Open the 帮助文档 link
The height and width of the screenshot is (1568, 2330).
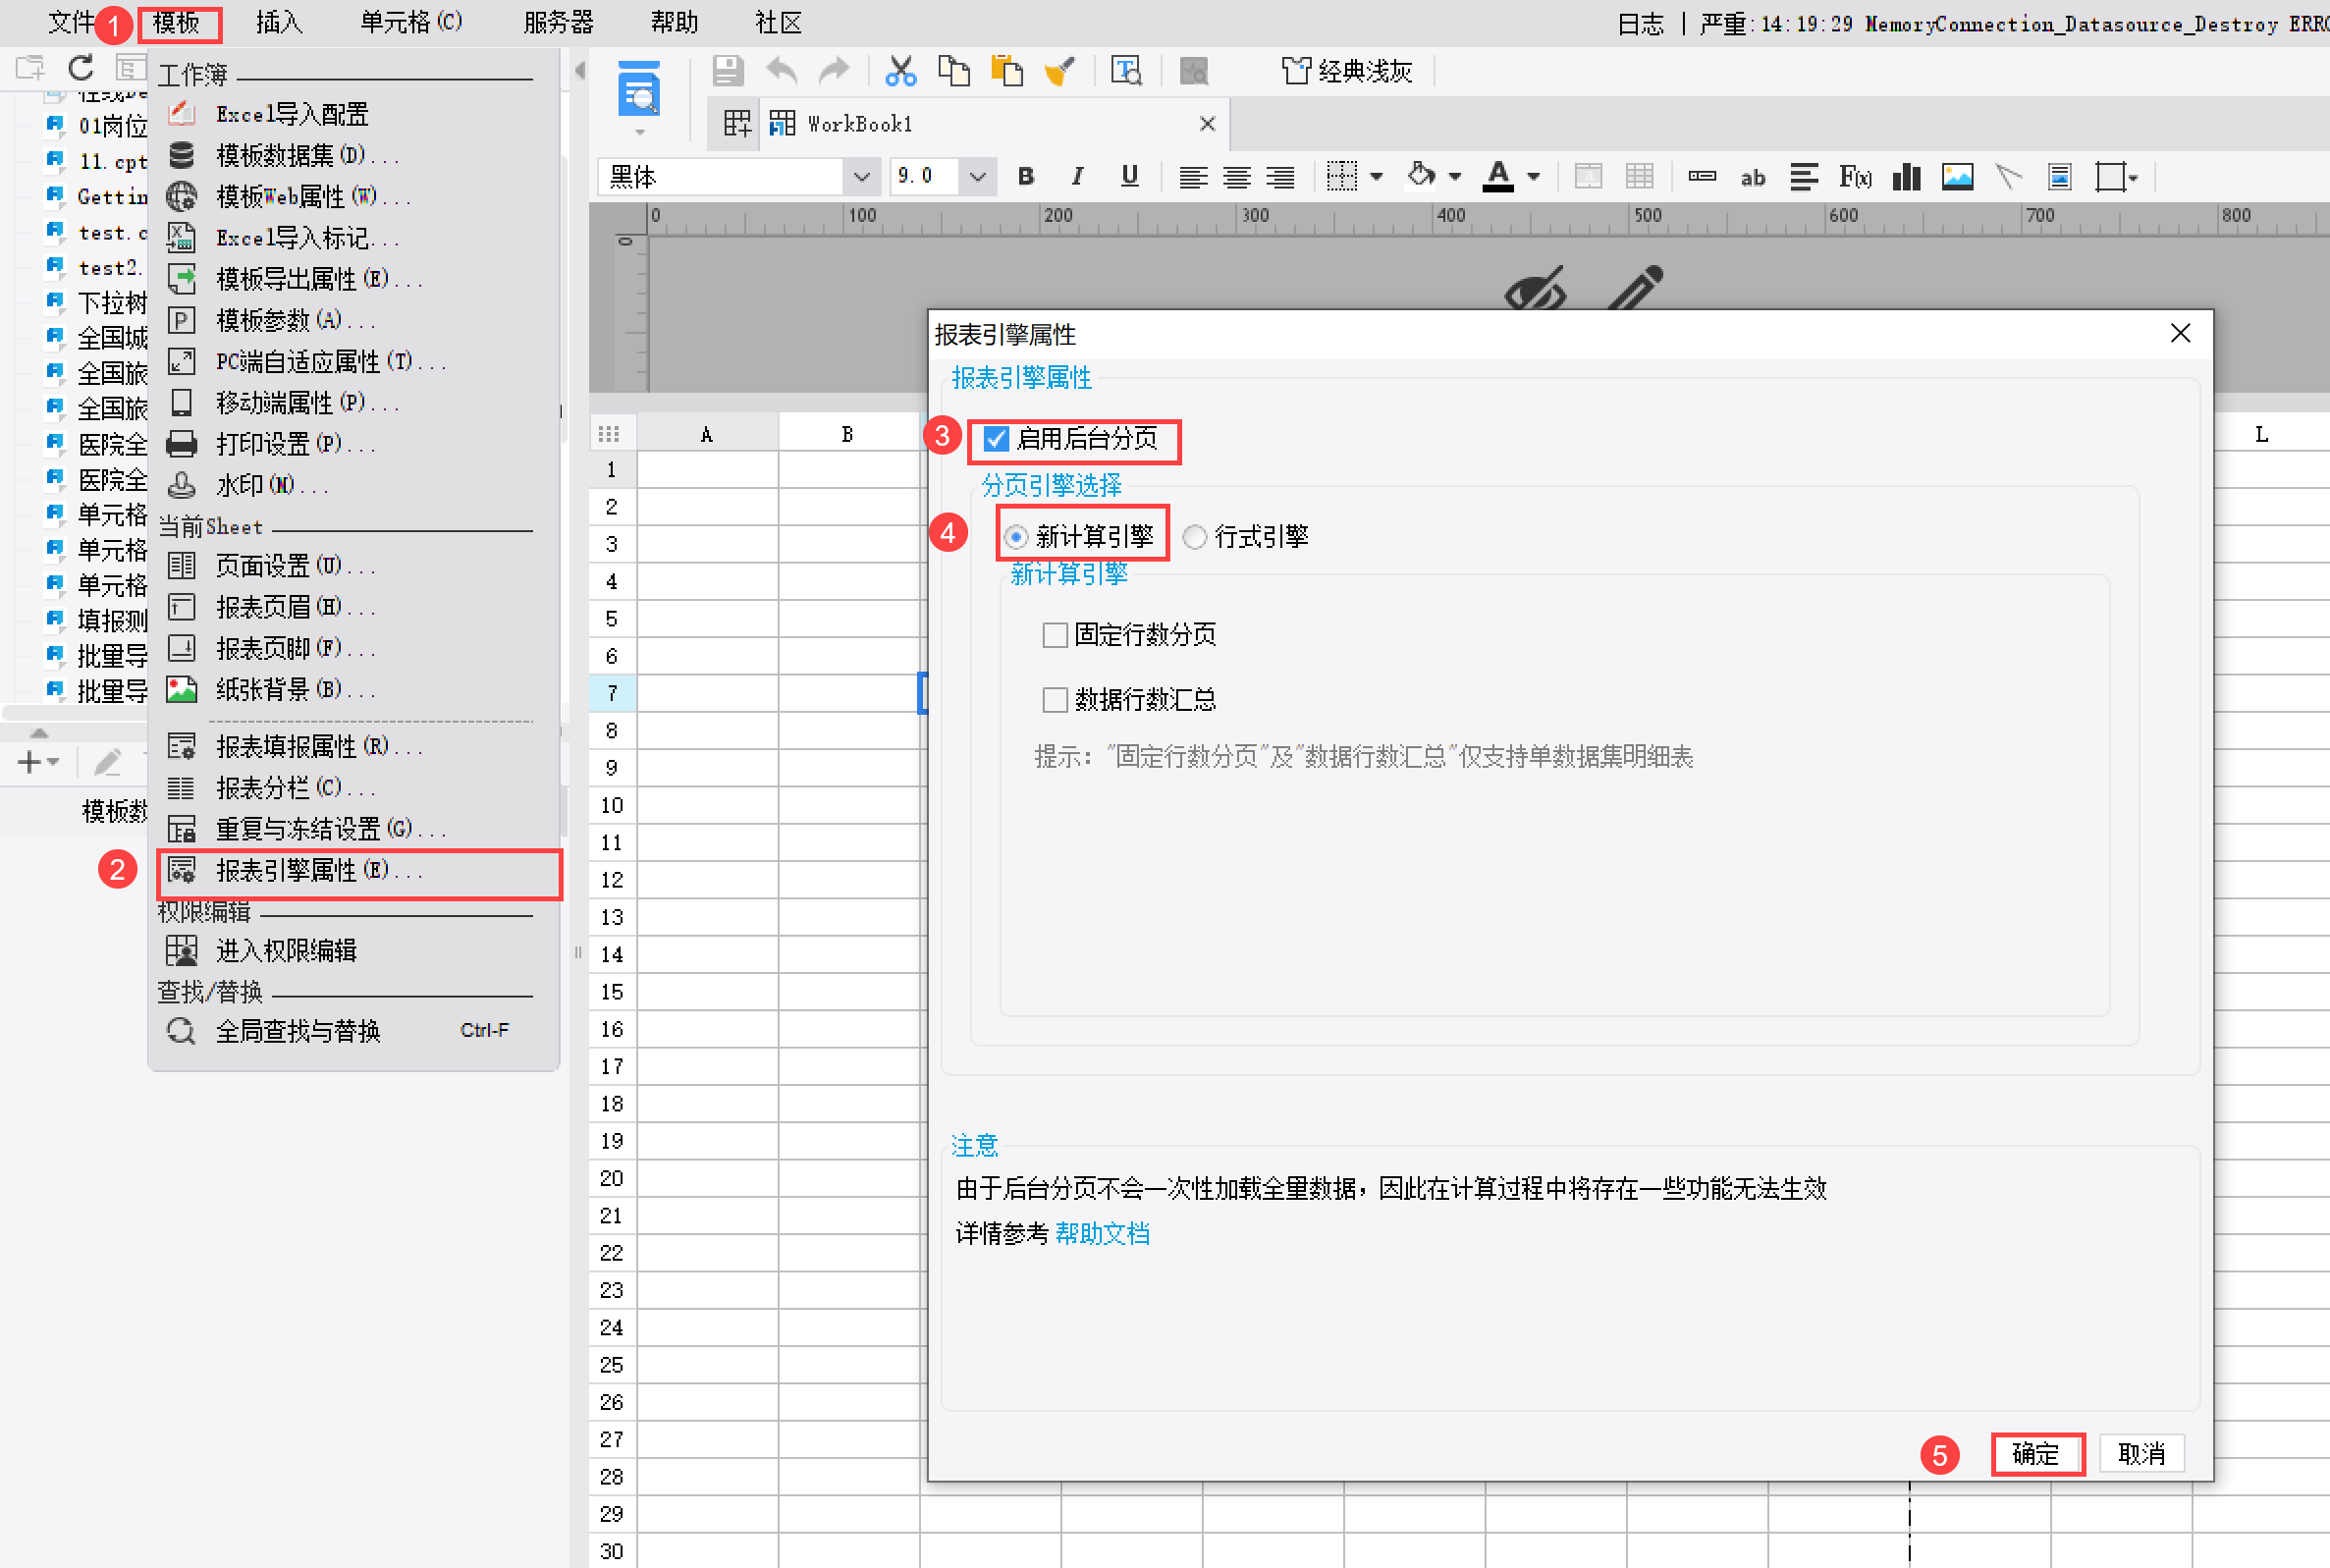[x=1102, y=1234]
